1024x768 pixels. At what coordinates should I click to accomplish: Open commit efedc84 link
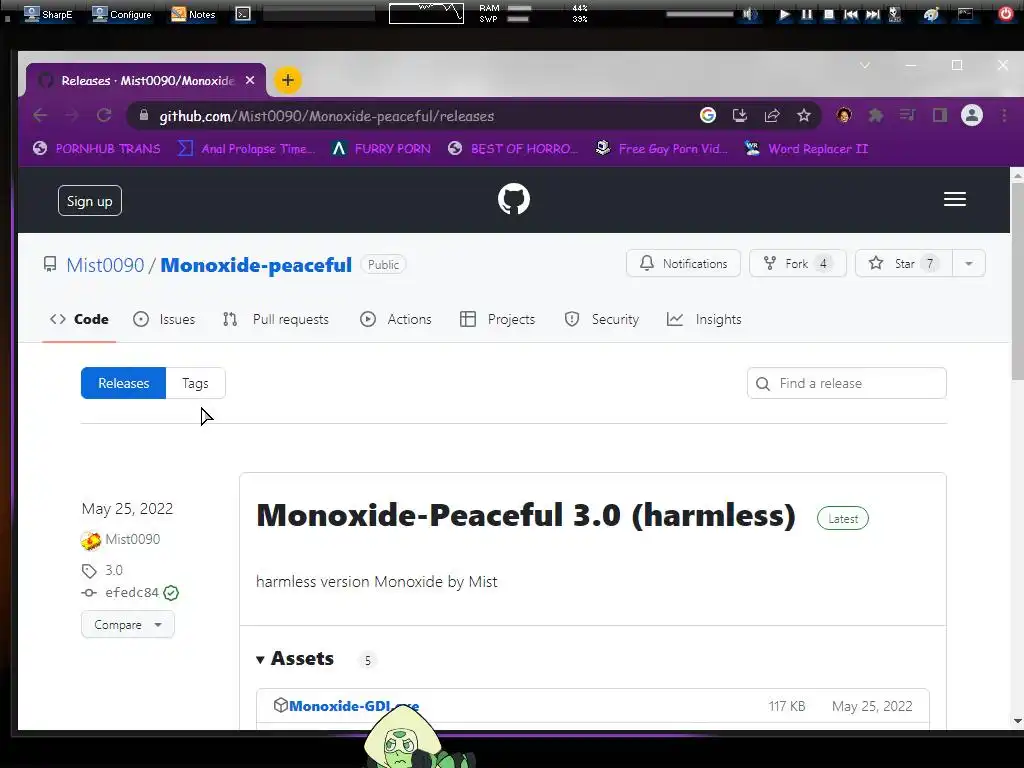click(x=131, y=592)
